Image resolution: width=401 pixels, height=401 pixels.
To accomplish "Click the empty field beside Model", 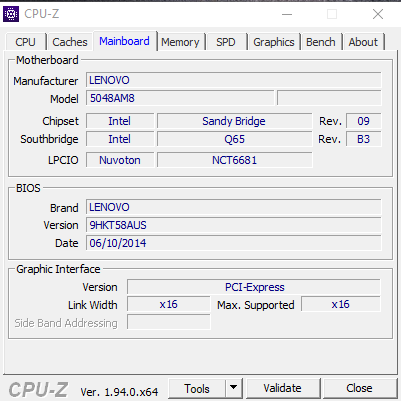I will 329,98.
